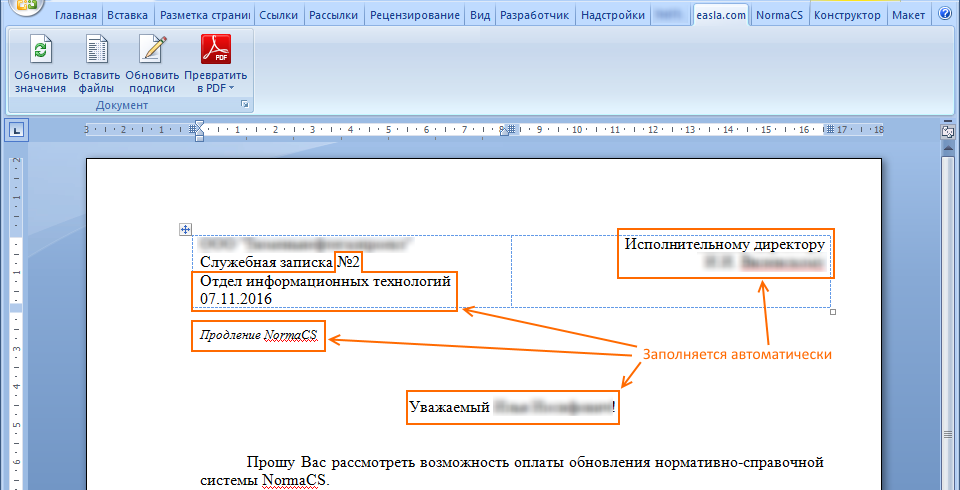Image resolution: width=960 pixels, height=490 pixels.
Task: Switch to the Главная tab
Action: (x=76, y=15)
